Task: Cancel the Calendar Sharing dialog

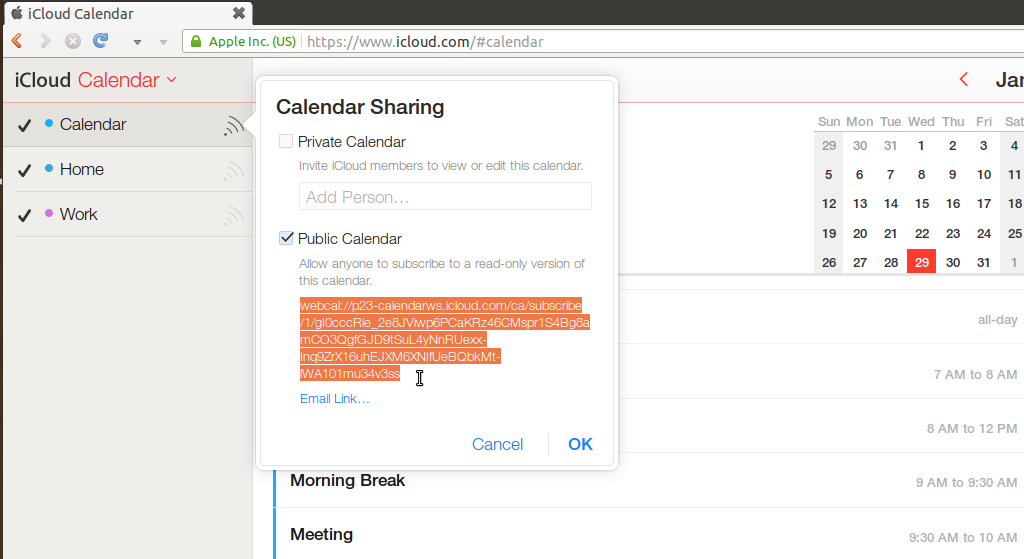Action: click(497, 444)
